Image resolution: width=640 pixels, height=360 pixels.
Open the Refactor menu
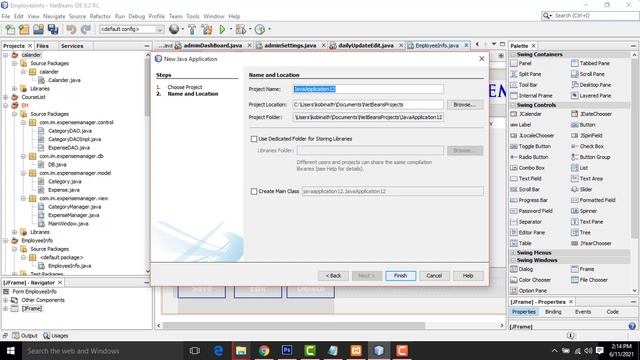[100, 16]
